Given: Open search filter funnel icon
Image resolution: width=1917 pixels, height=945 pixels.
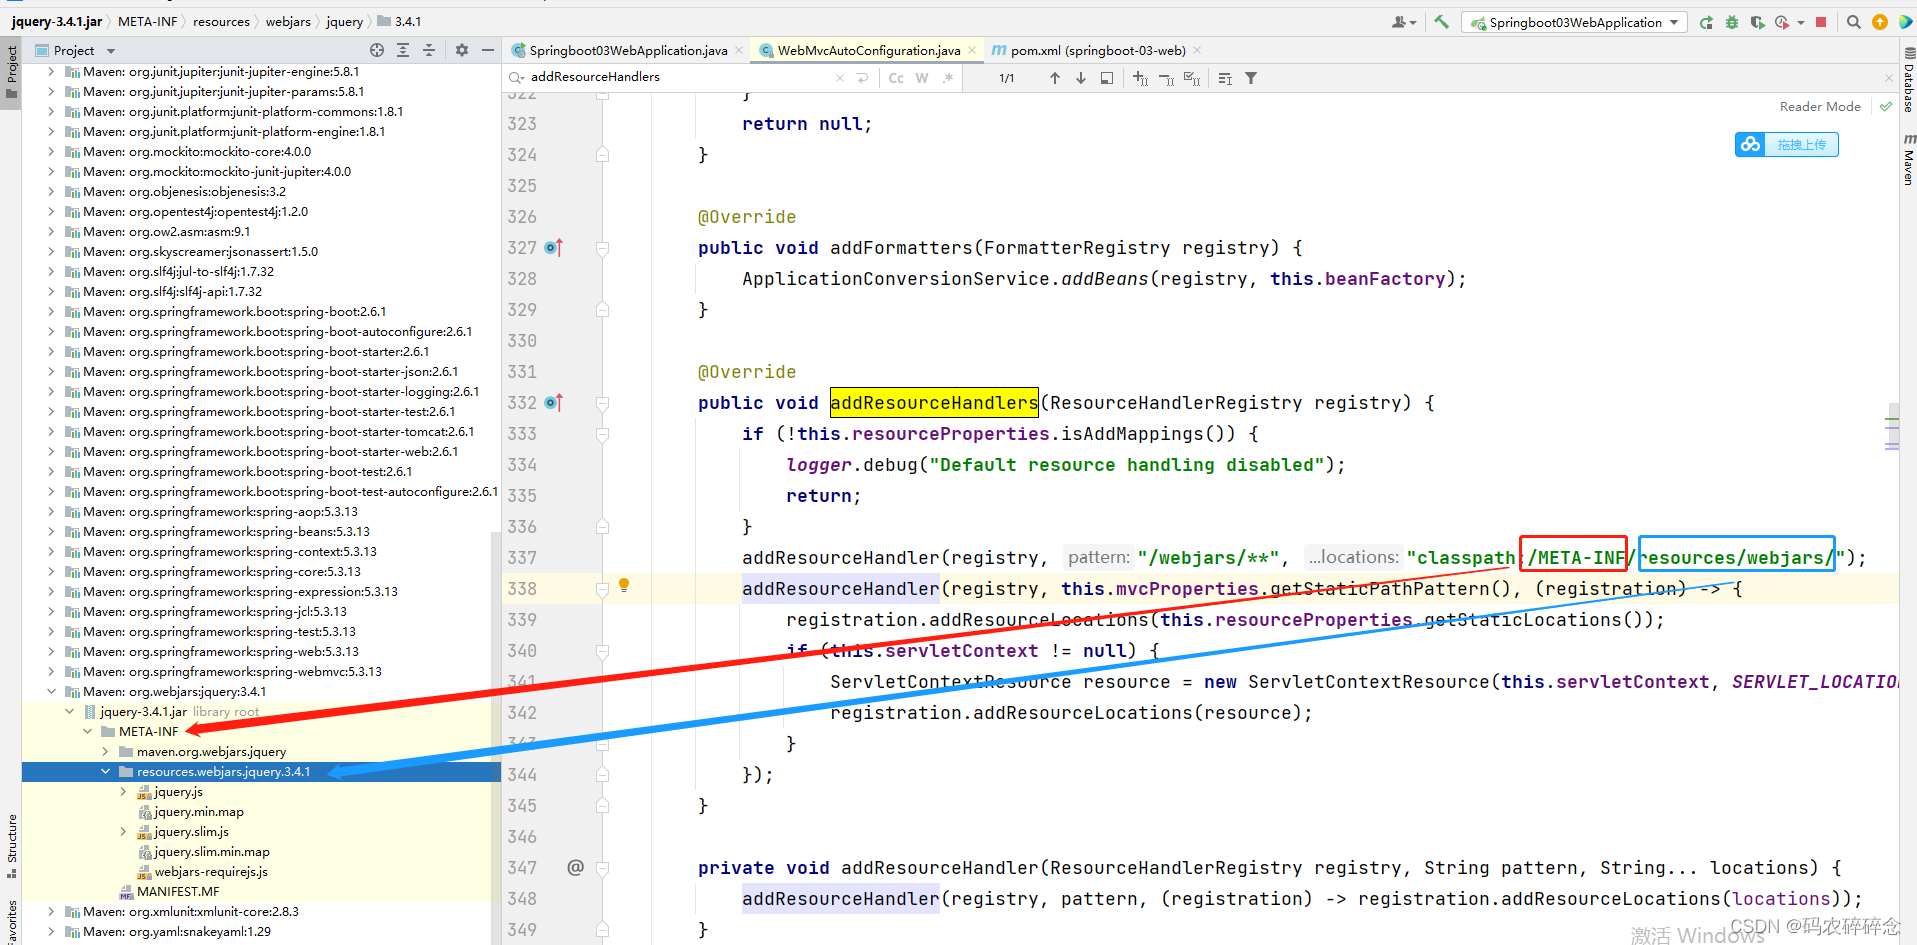Looking at the screenshot, I should (1251, 78).
